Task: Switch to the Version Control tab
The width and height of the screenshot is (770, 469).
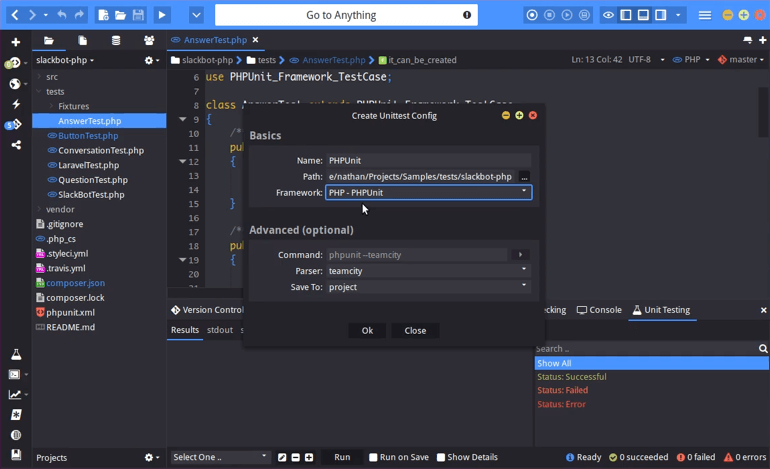Action: tap(206, 310)
